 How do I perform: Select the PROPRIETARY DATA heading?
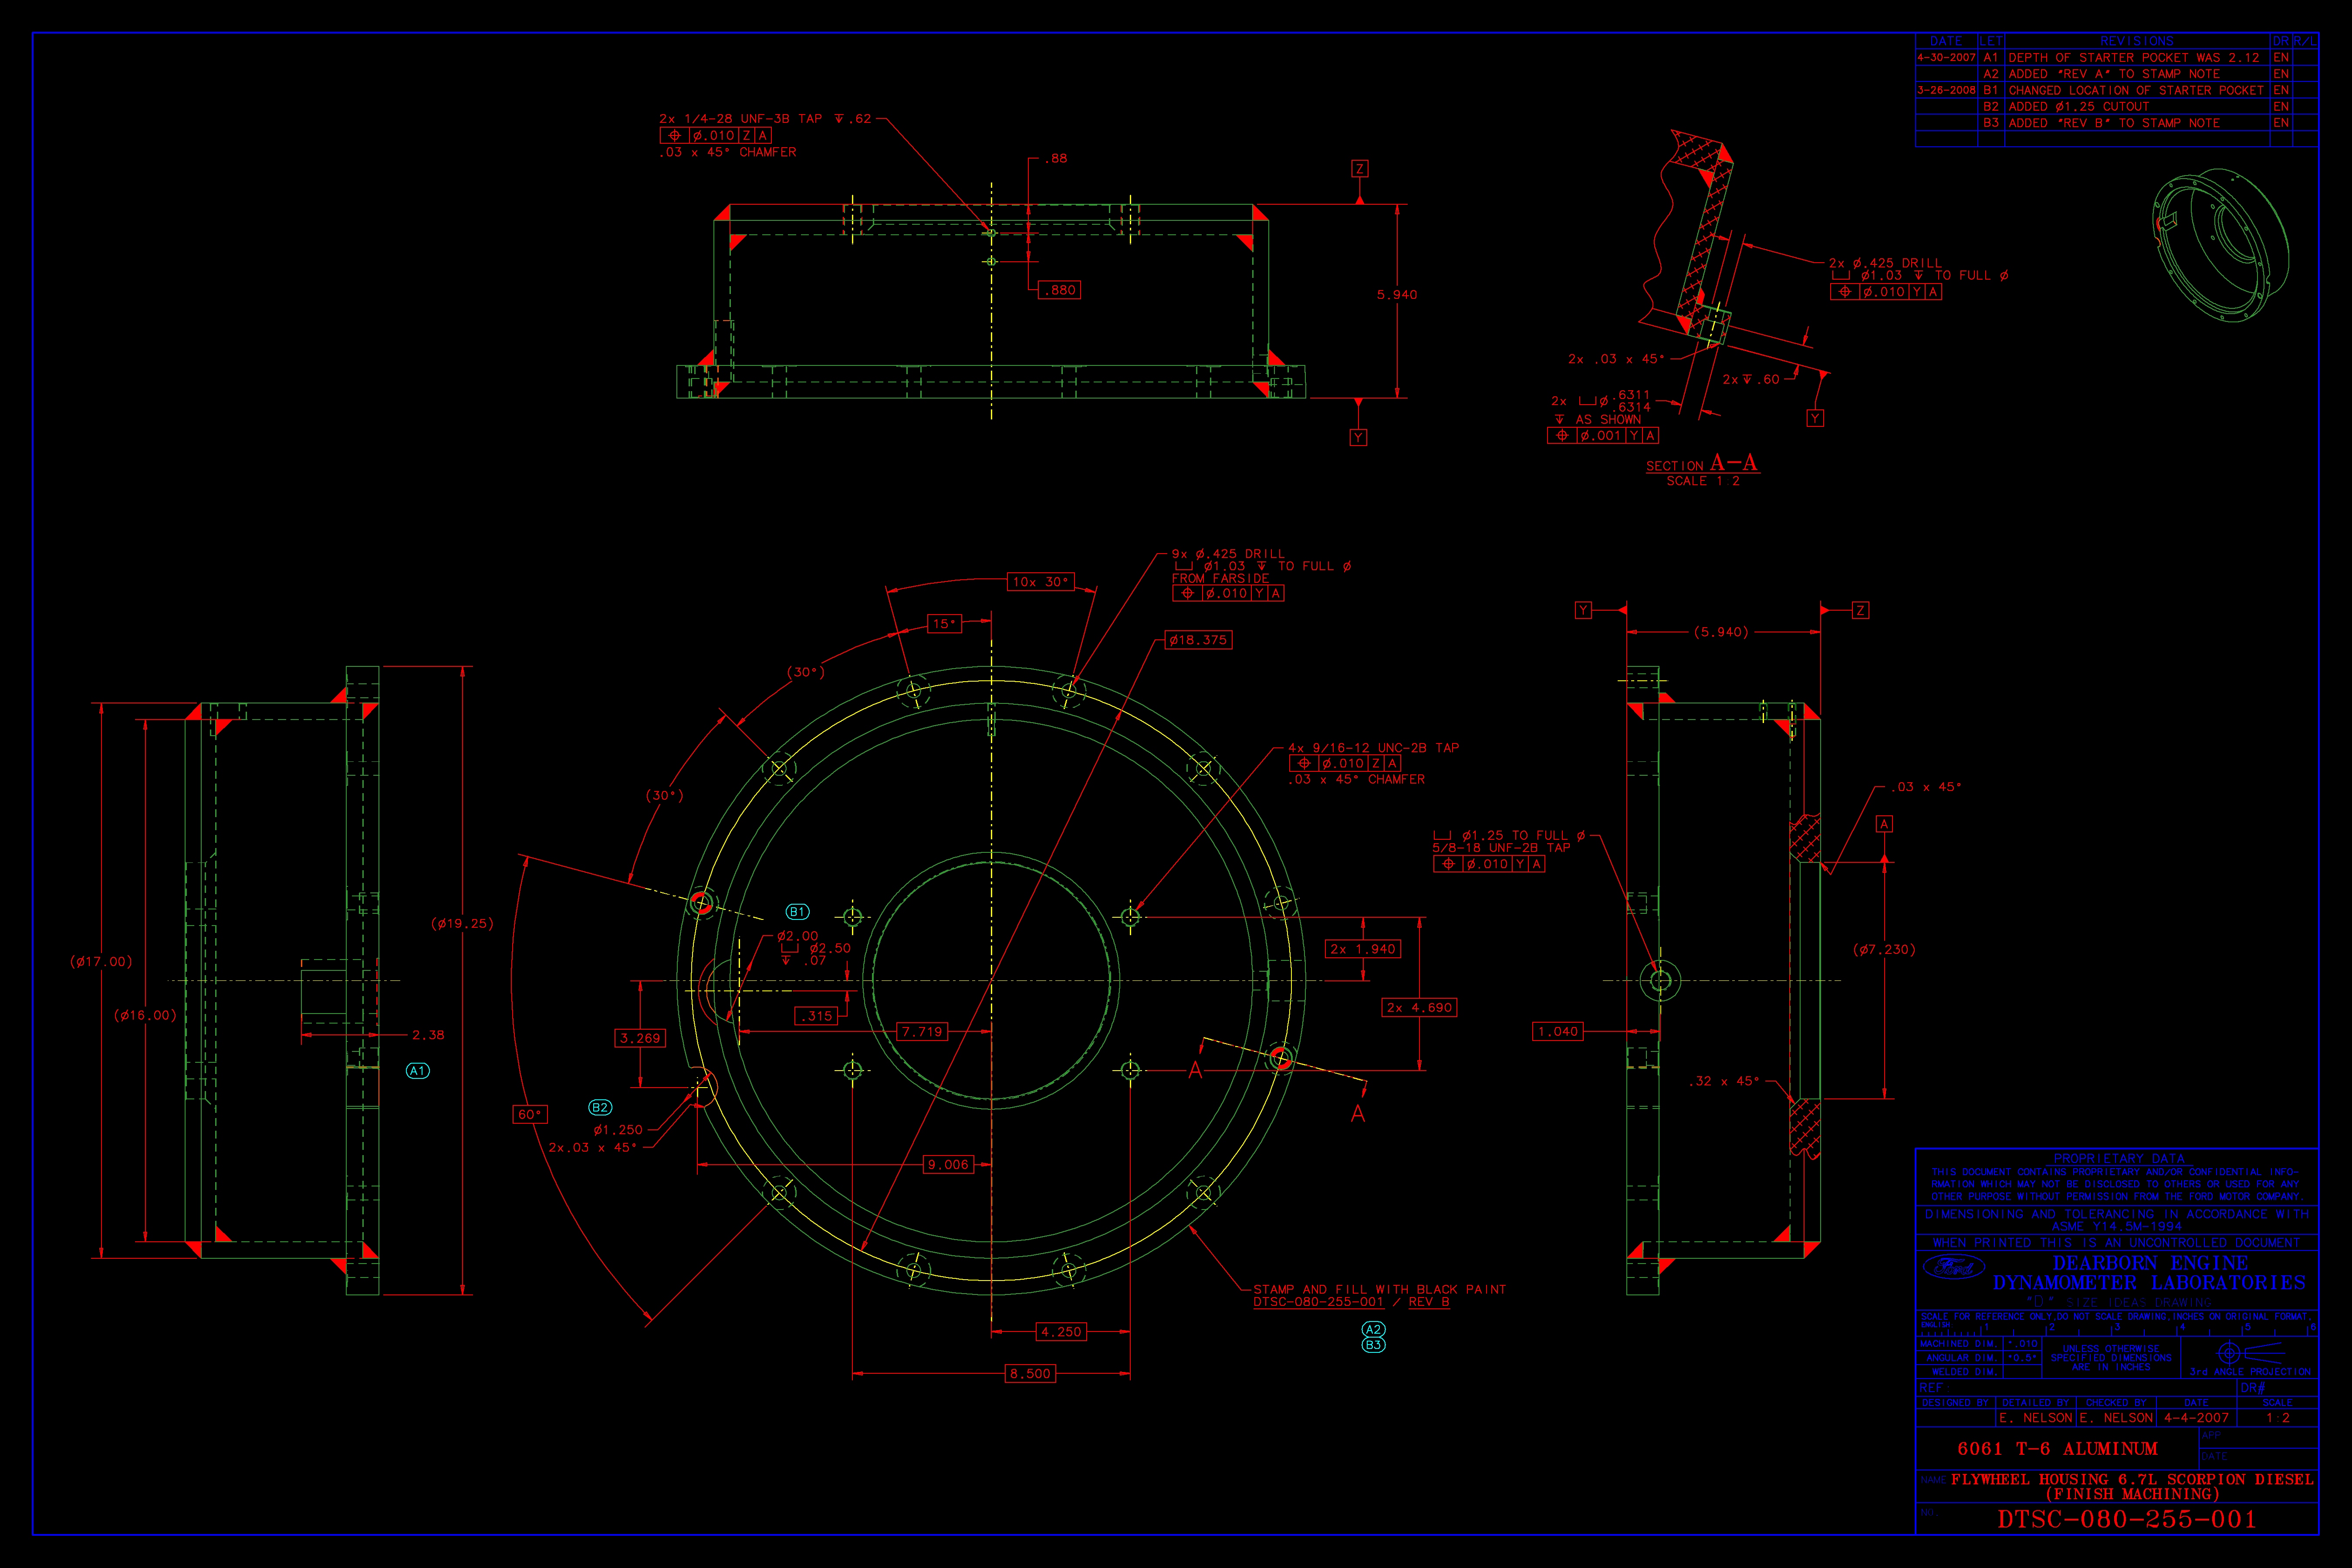coord(2119,1158)
